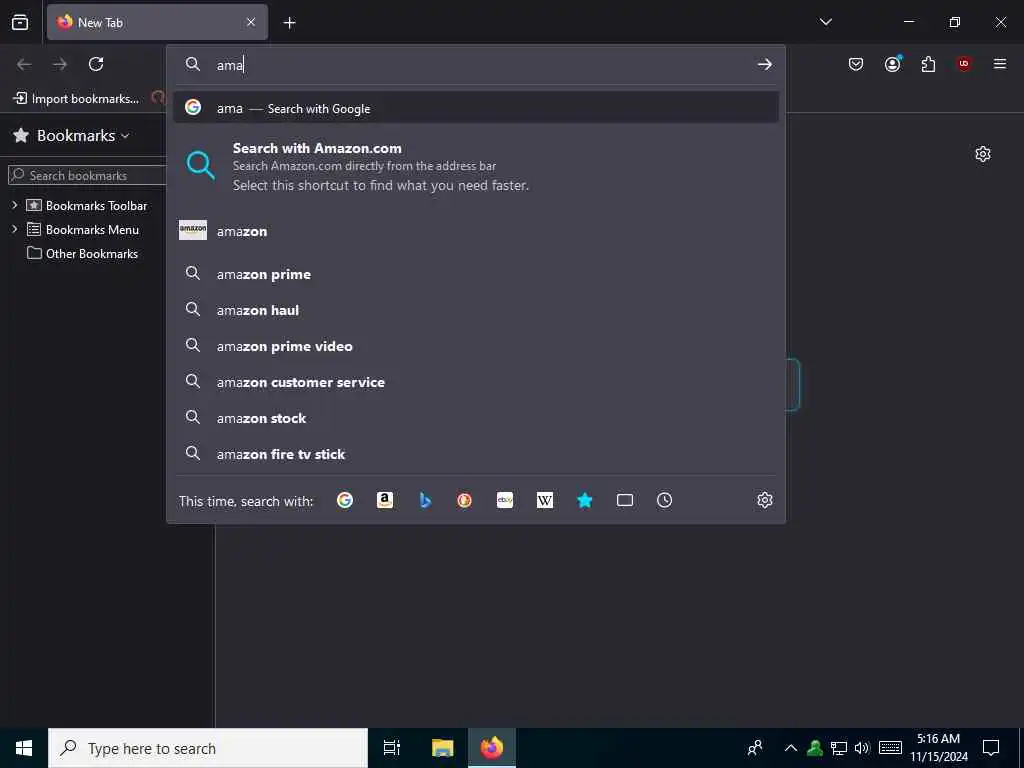Open a new tab with plus button
The width and height of the screenshot is (1024, 768).
coord(289,23)
